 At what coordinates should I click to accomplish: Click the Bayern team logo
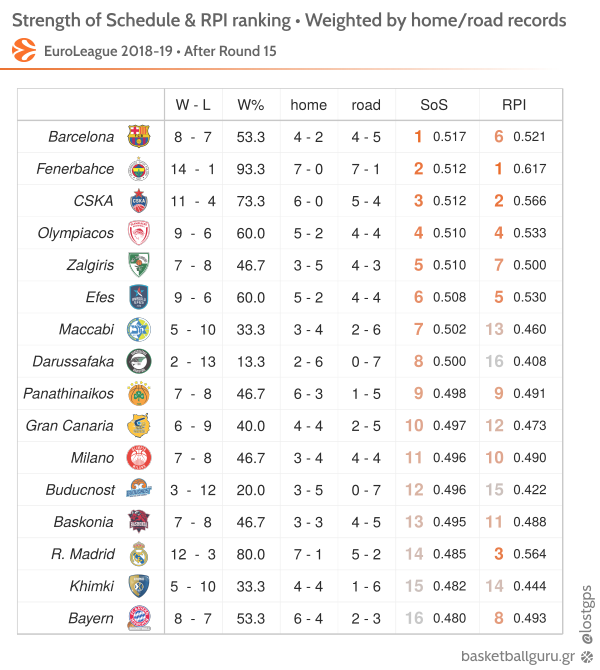point(139,618)
